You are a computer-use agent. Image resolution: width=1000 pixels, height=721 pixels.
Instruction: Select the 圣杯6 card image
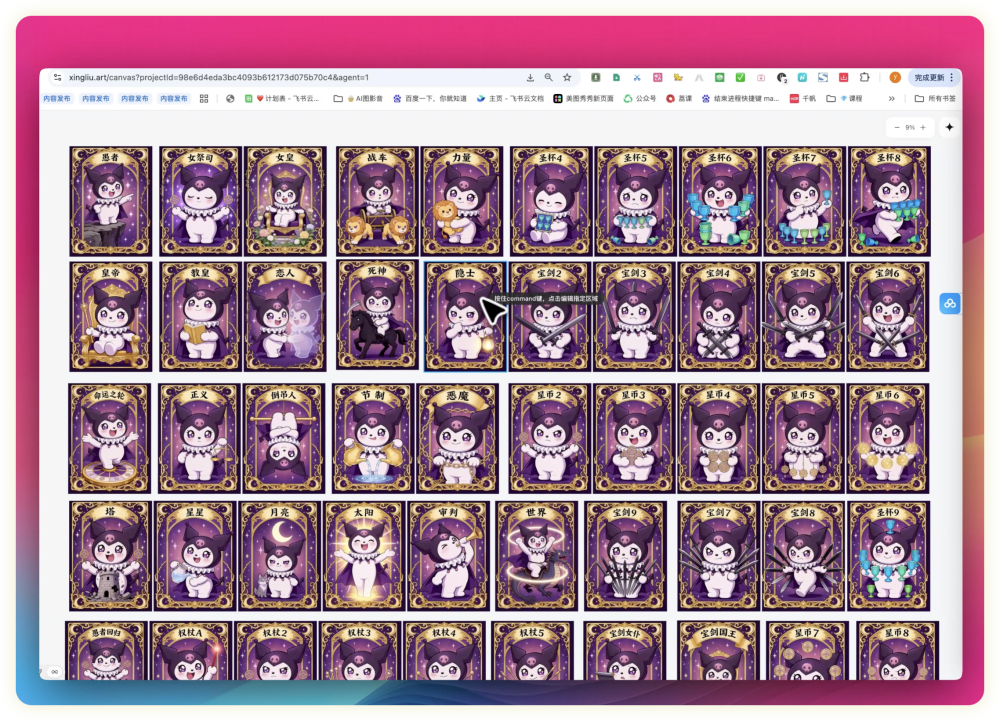click(x=719, y=201)
